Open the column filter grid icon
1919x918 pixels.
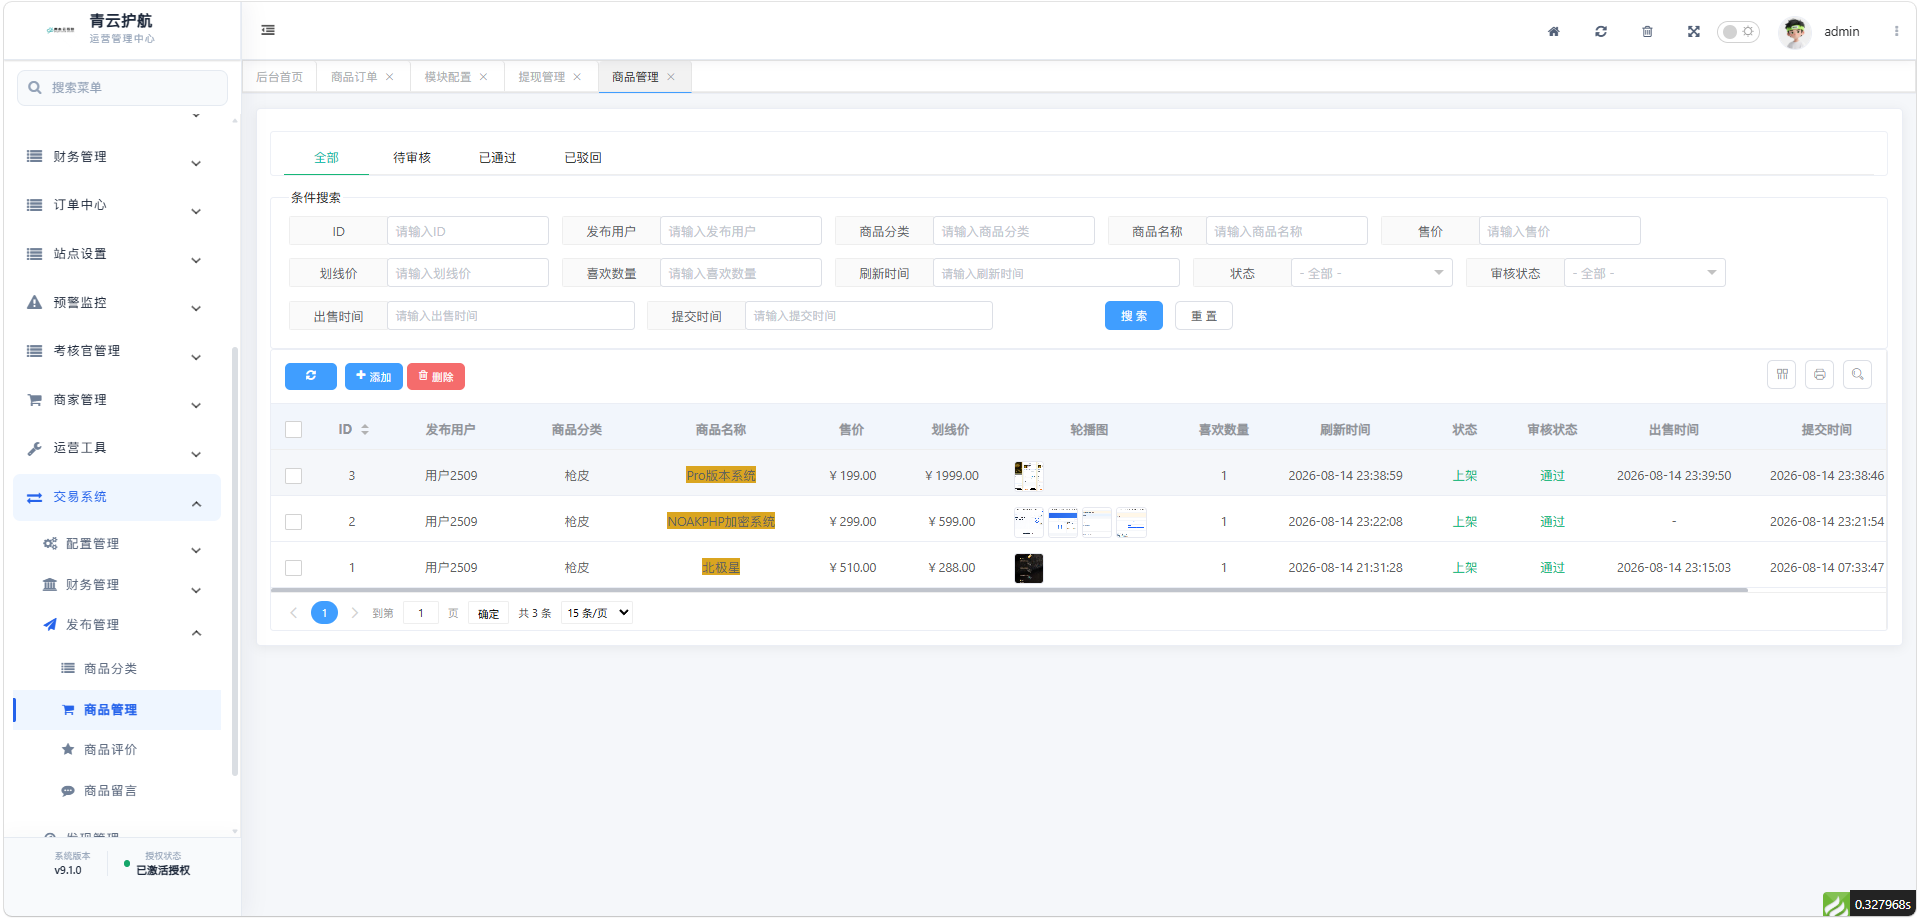(1782, 374)
